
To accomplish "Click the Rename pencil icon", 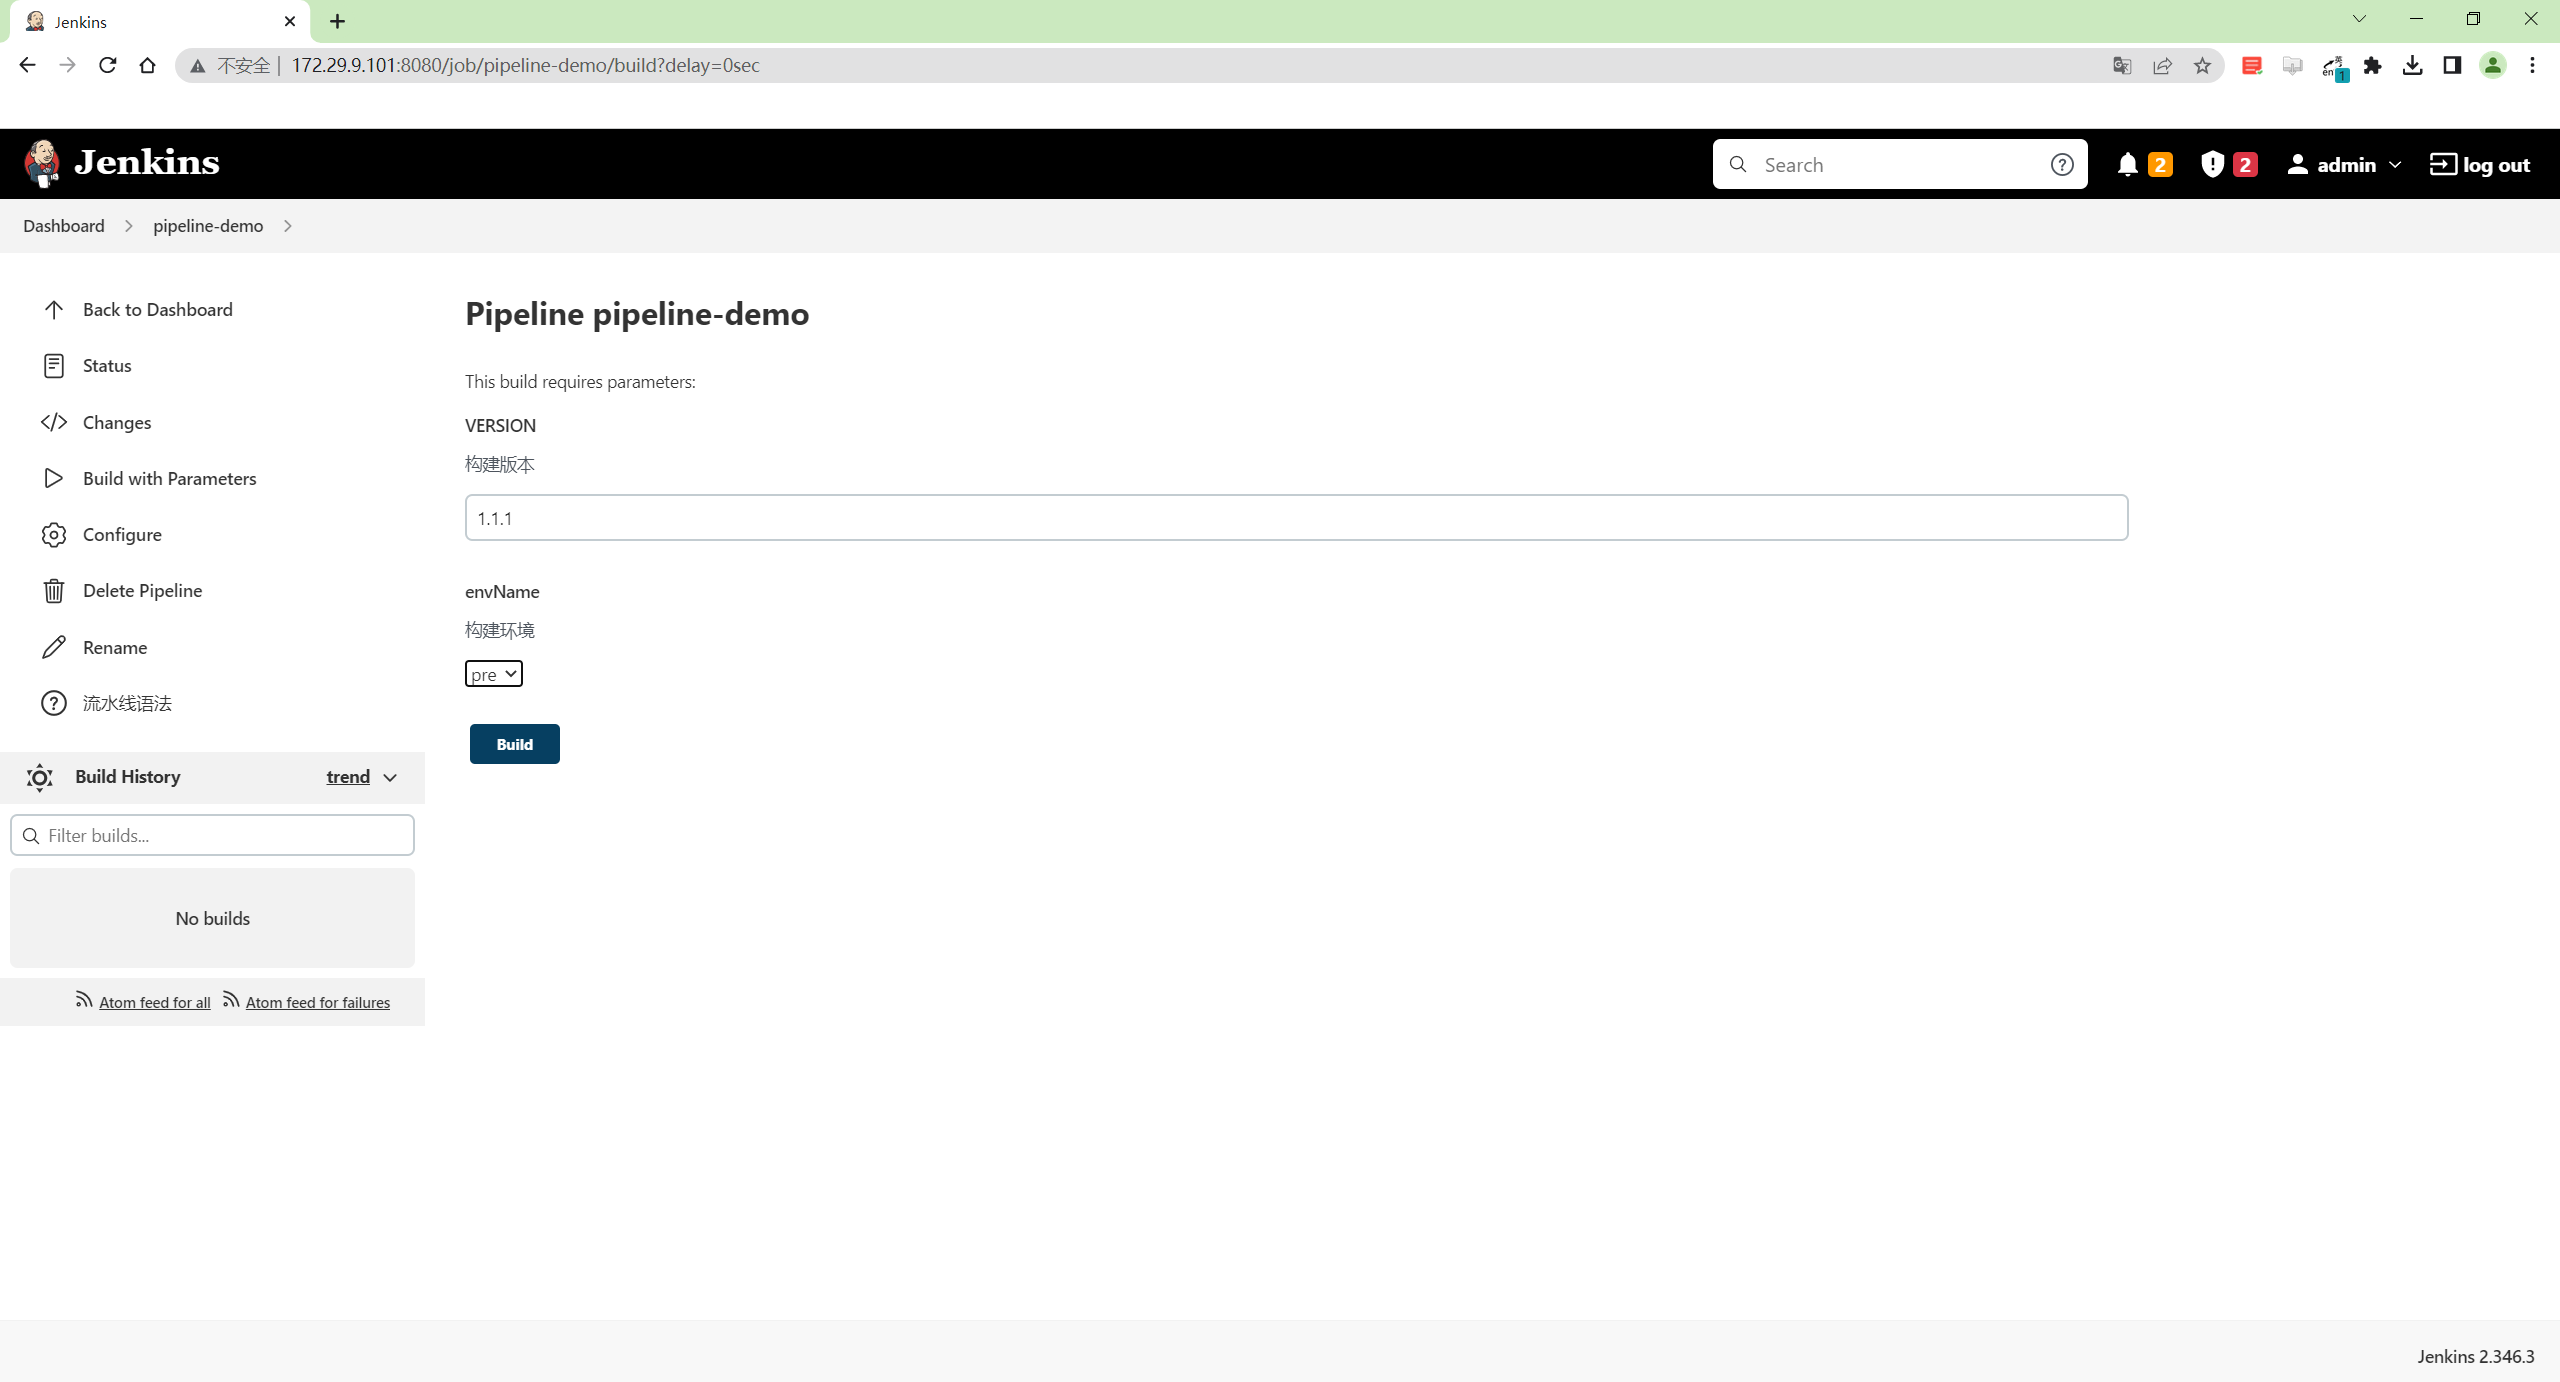I will click(54, 648).
